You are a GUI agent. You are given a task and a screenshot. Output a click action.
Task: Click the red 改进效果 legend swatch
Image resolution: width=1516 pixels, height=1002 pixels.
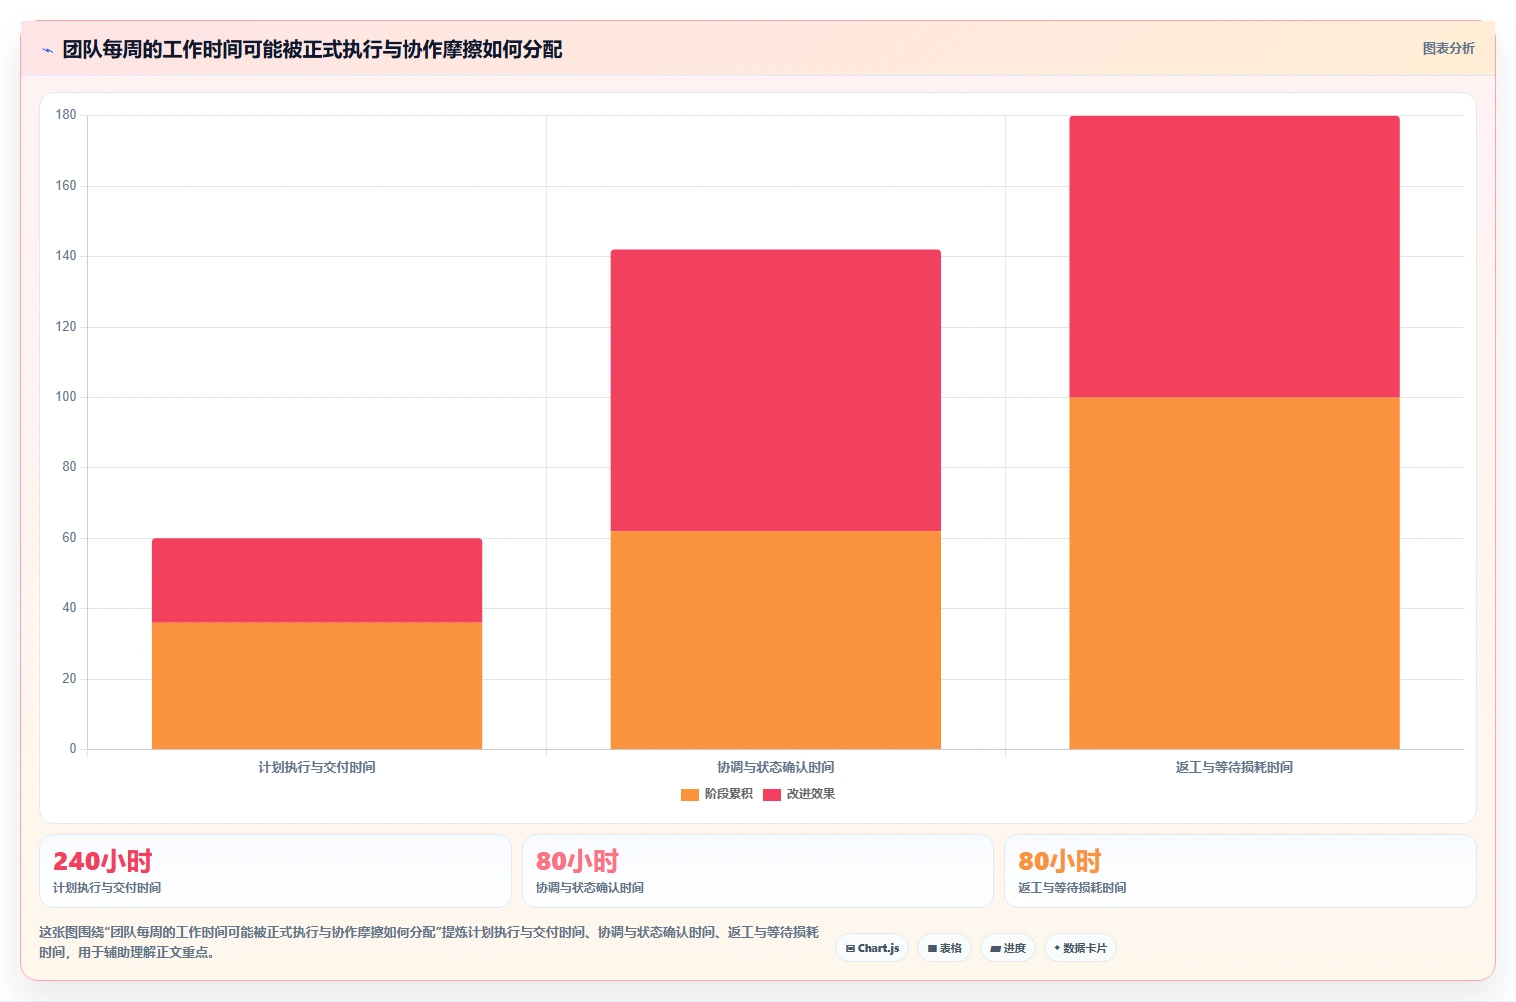click(x=772, y=795)
